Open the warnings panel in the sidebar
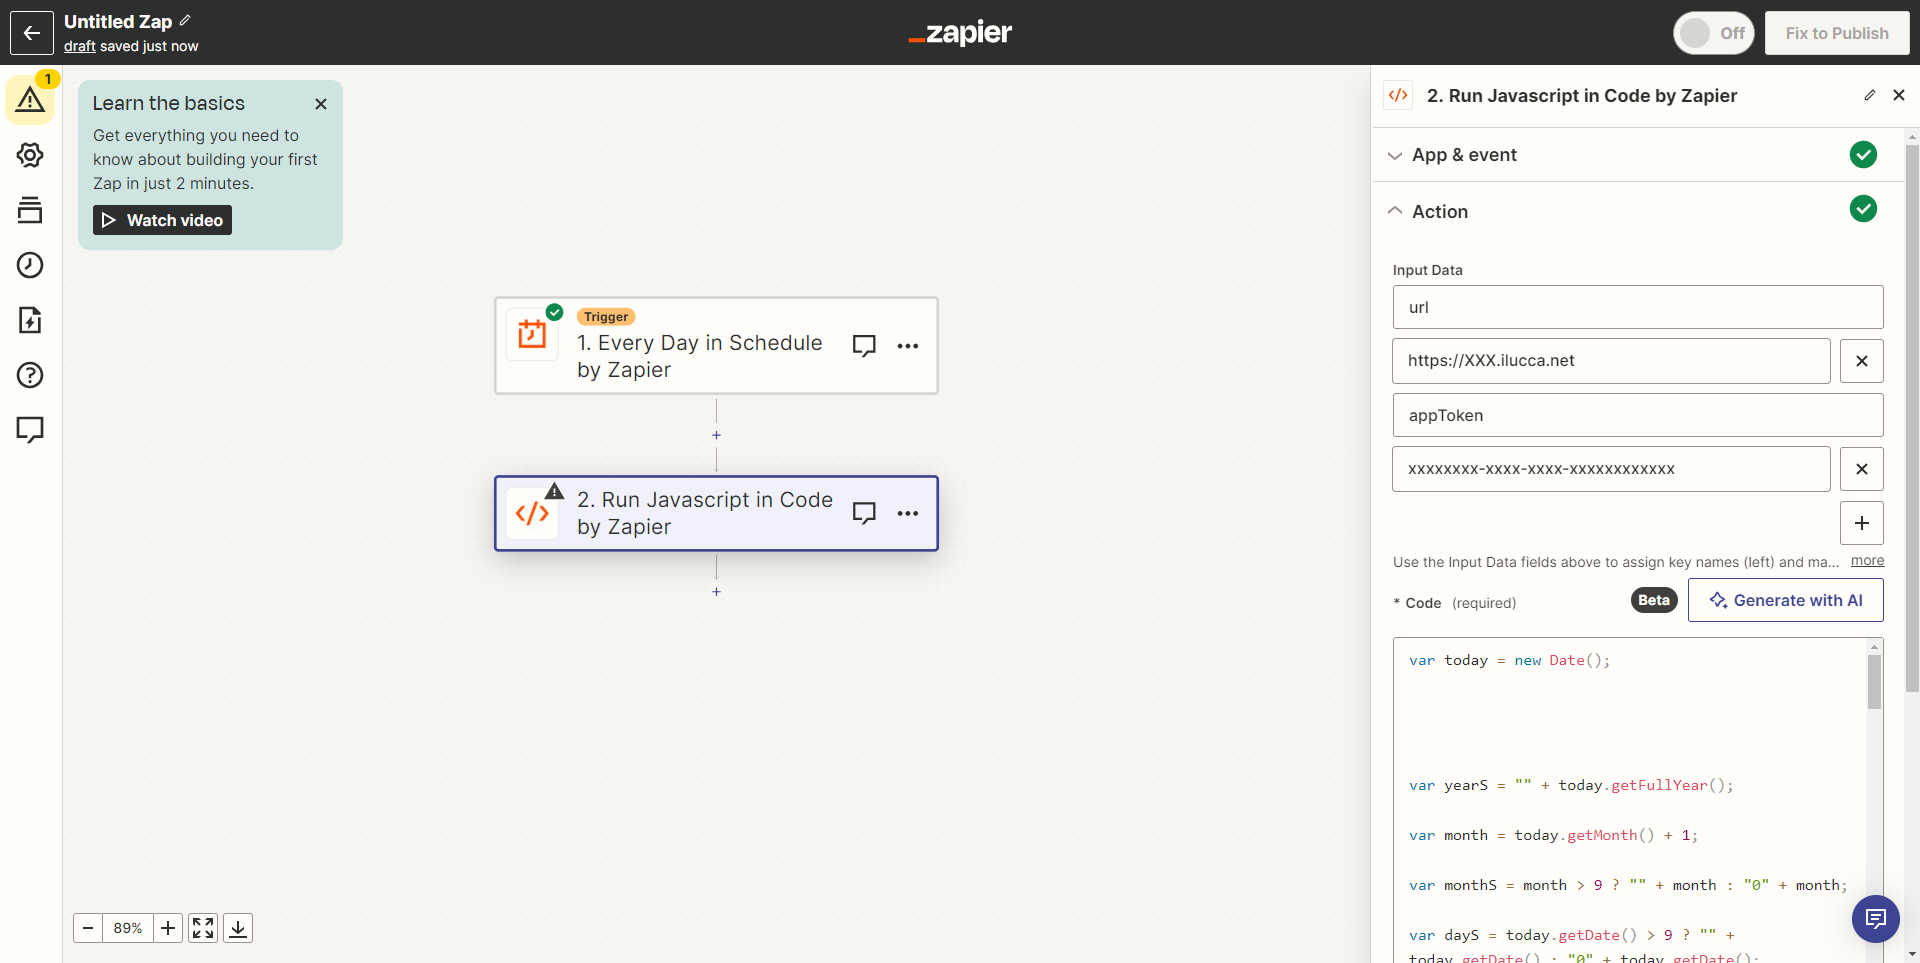 point(30,100)
